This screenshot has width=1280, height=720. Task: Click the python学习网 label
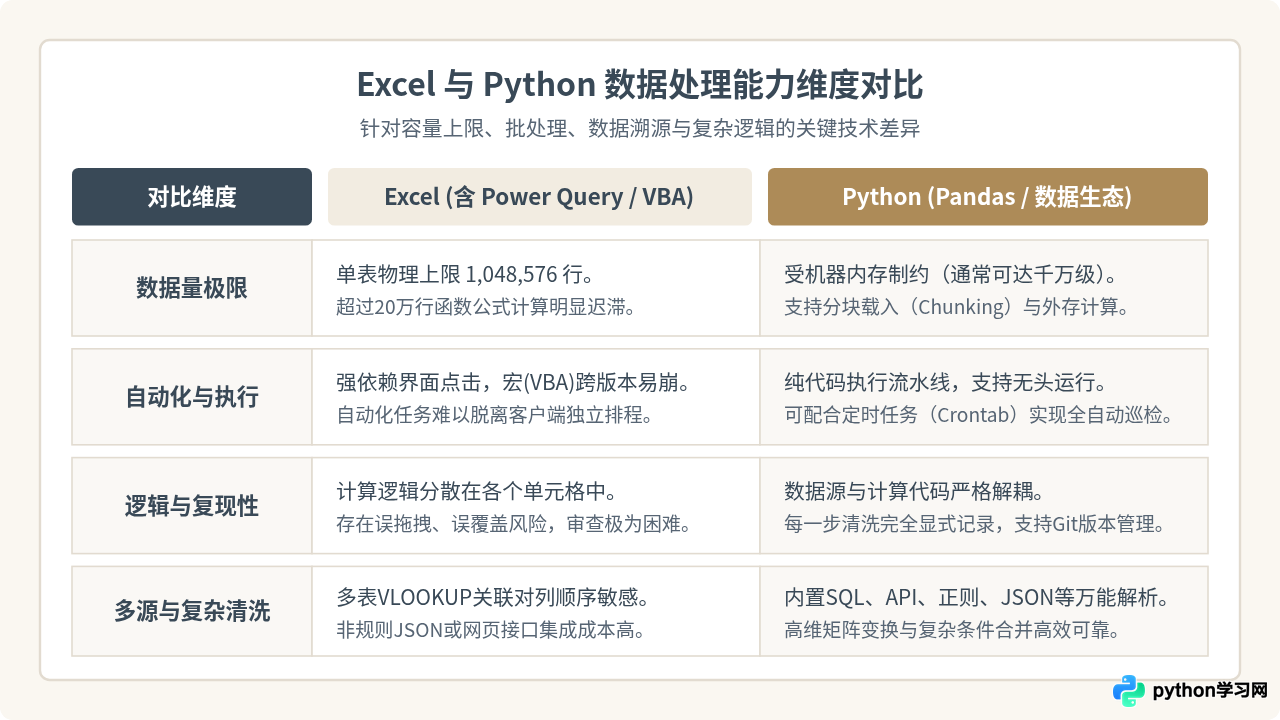coord(1210,691)
